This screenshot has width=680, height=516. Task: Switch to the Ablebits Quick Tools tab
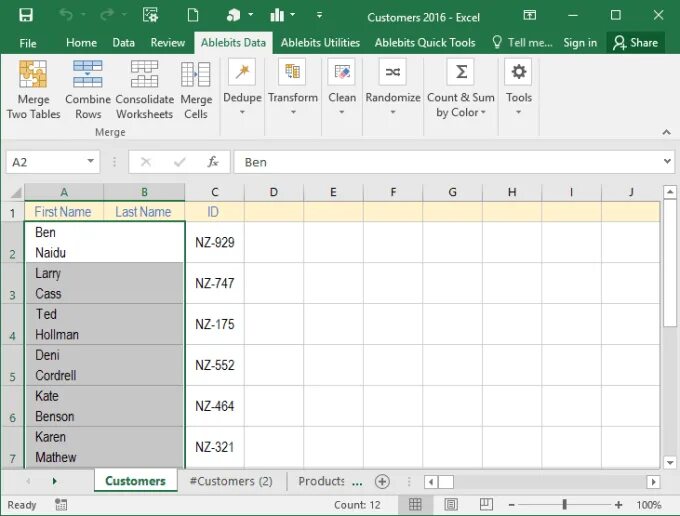pyautogui.click(x=425, y=42)
